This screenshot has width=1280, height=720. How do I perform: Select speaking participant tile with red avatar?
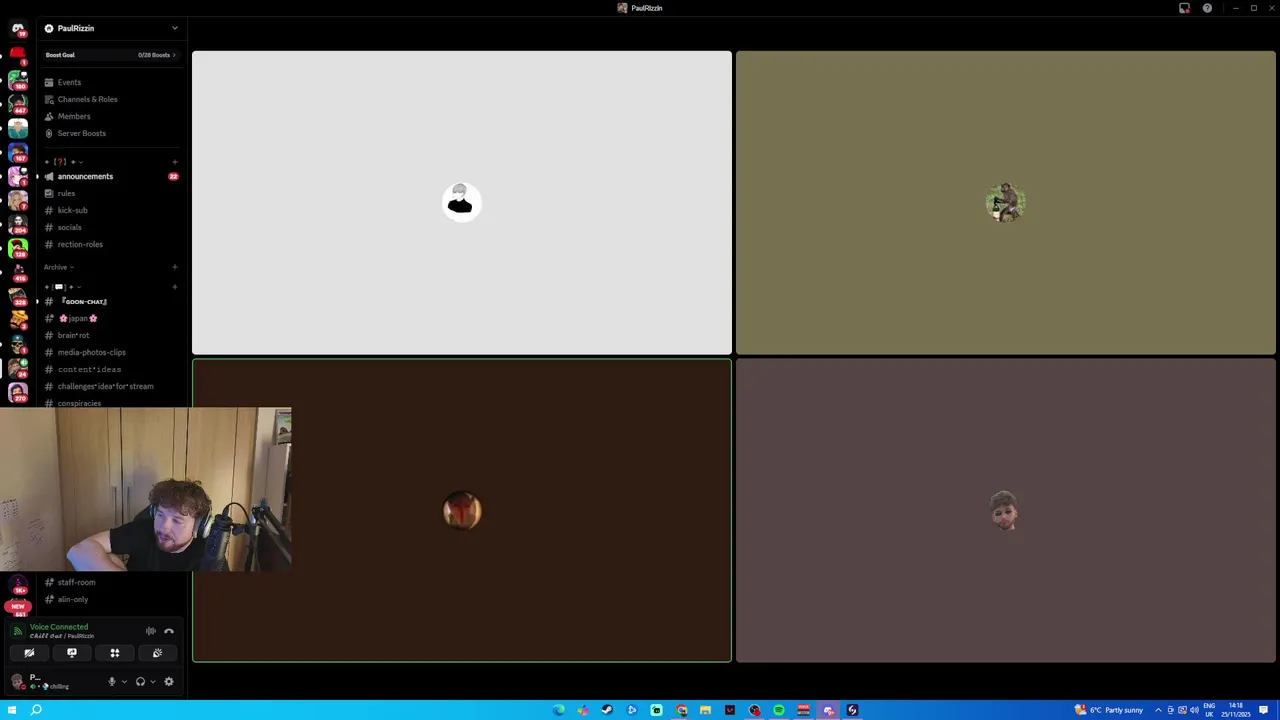tap(462, 511)
